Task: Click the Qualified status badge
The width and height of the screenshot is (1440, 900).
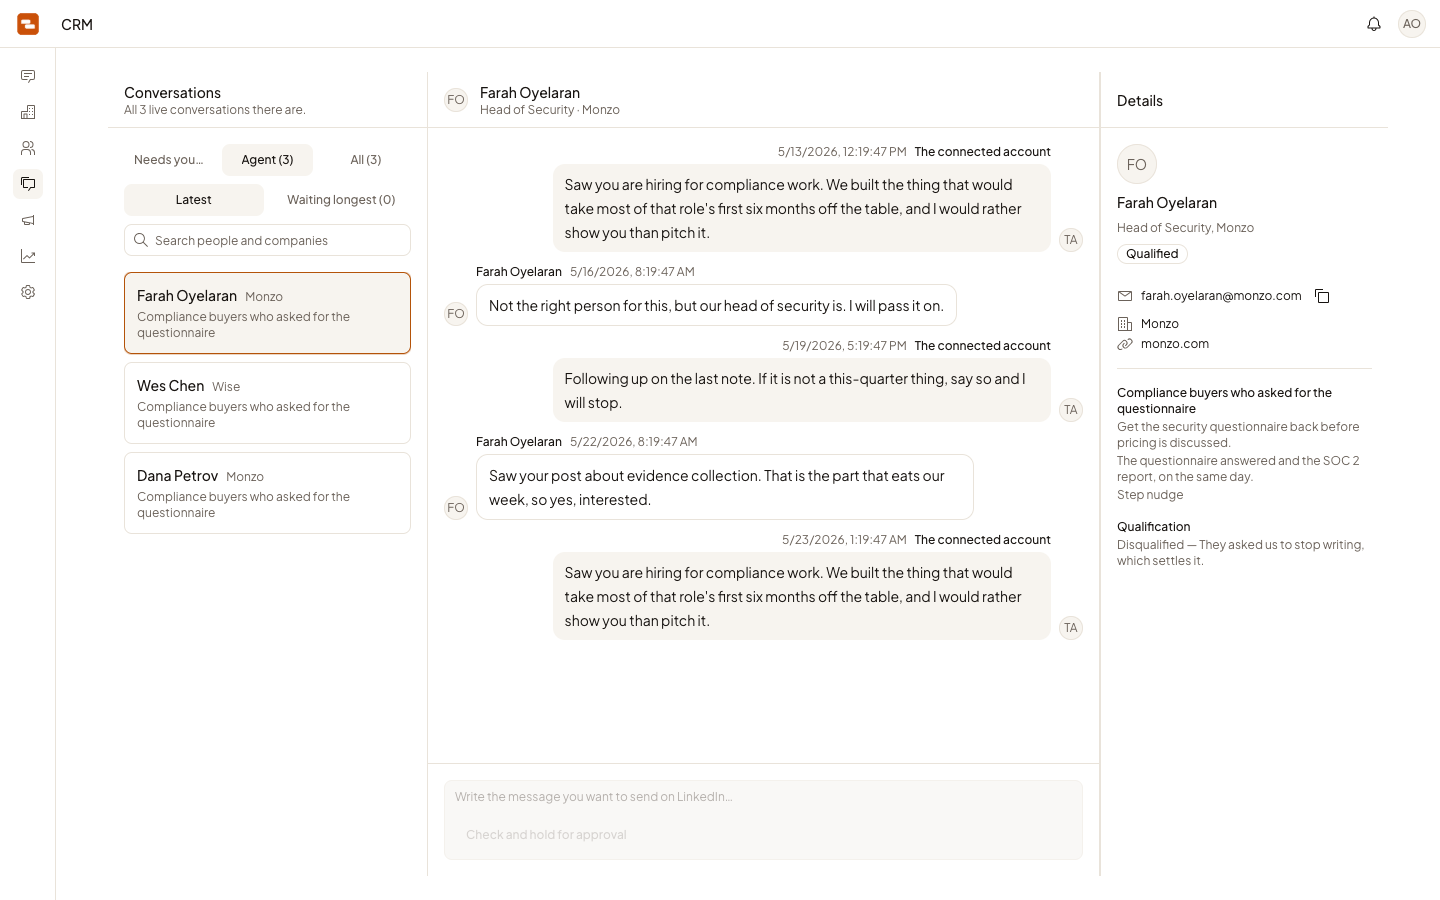Action: 1152,254
